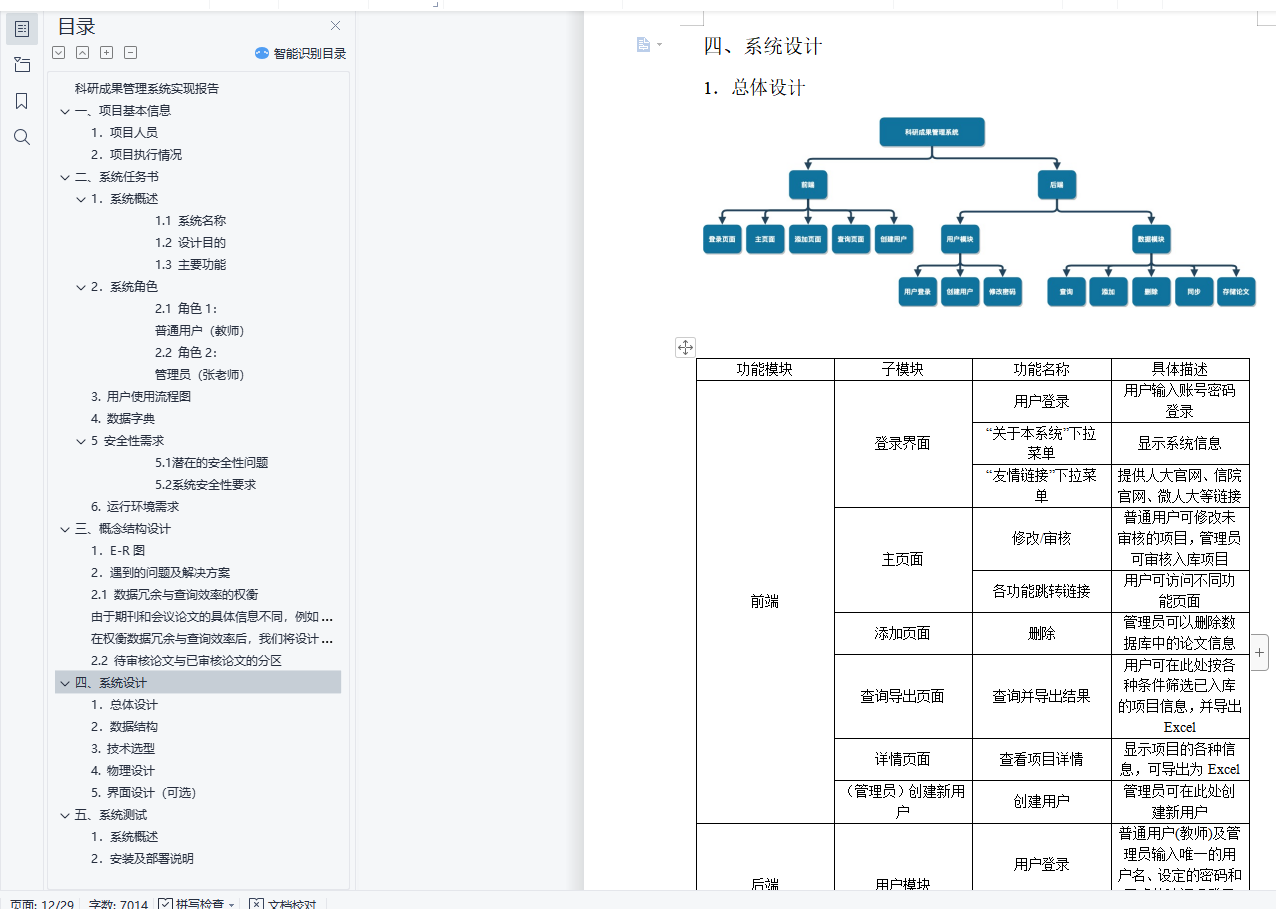1276x909 pixels.
Task: Select 1.1 系统名称 outline entry
Action: 190,220
